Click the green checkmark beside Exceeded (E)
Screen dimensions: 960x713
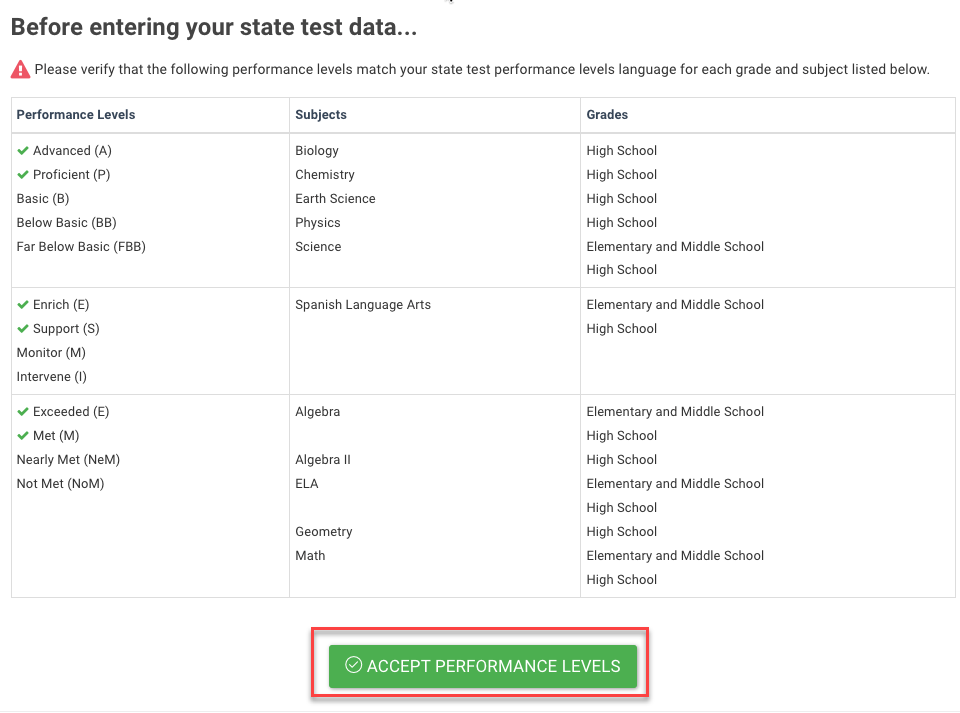23,412
